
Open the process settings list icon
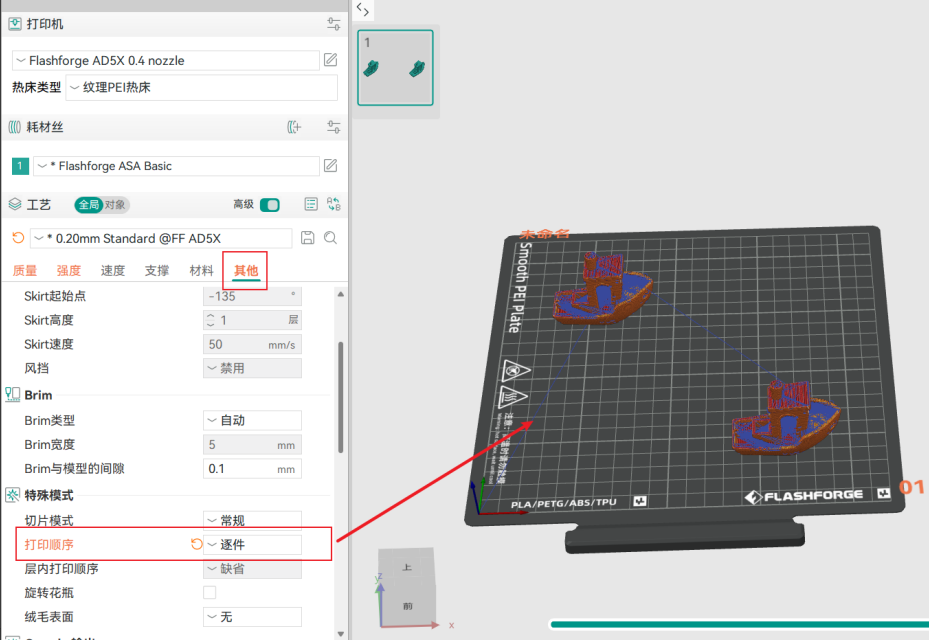311,204
